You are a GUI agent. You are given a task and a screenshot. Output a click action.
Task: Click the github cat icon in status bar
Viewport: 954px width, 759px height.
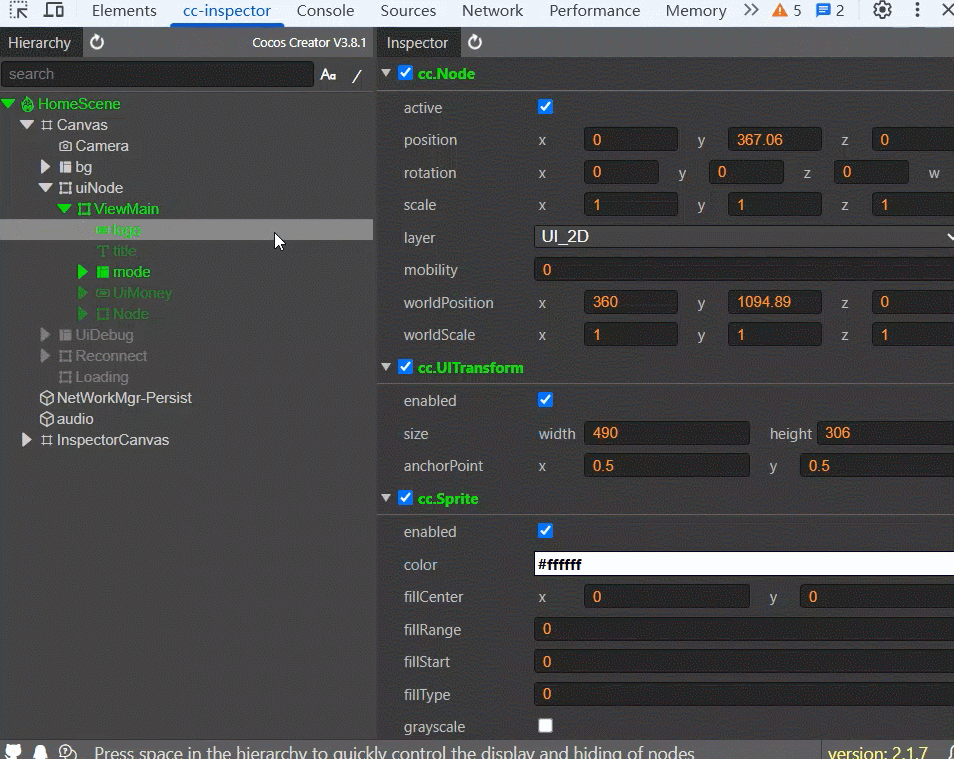13,752
